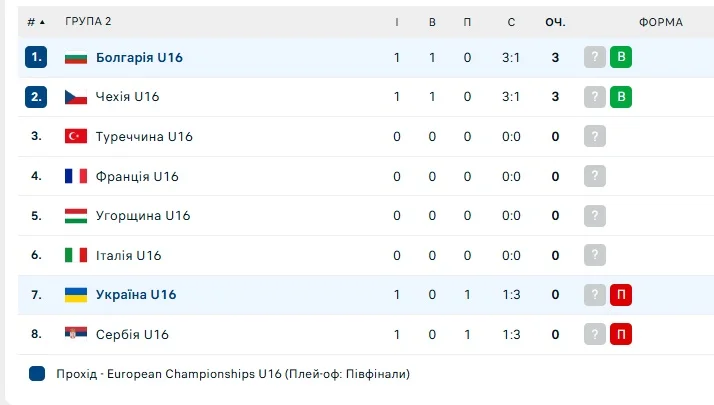Click the Italy flag icon

(x=76, y=255)
